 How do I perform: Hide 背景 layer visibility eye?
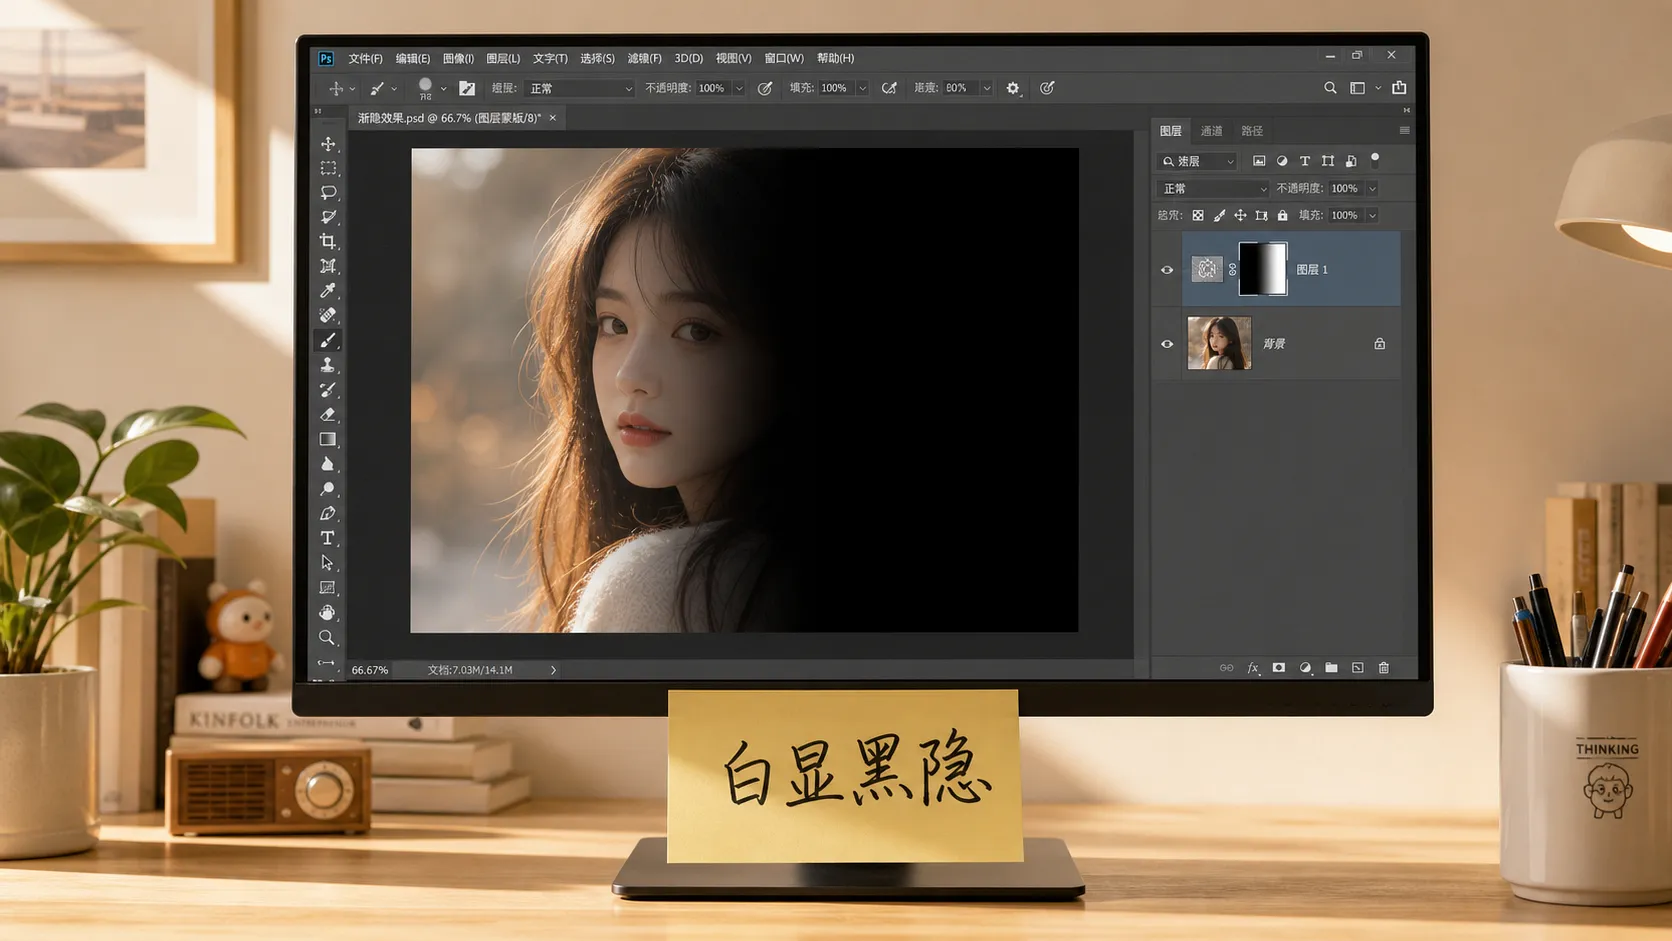click(x=1167, y=344)
